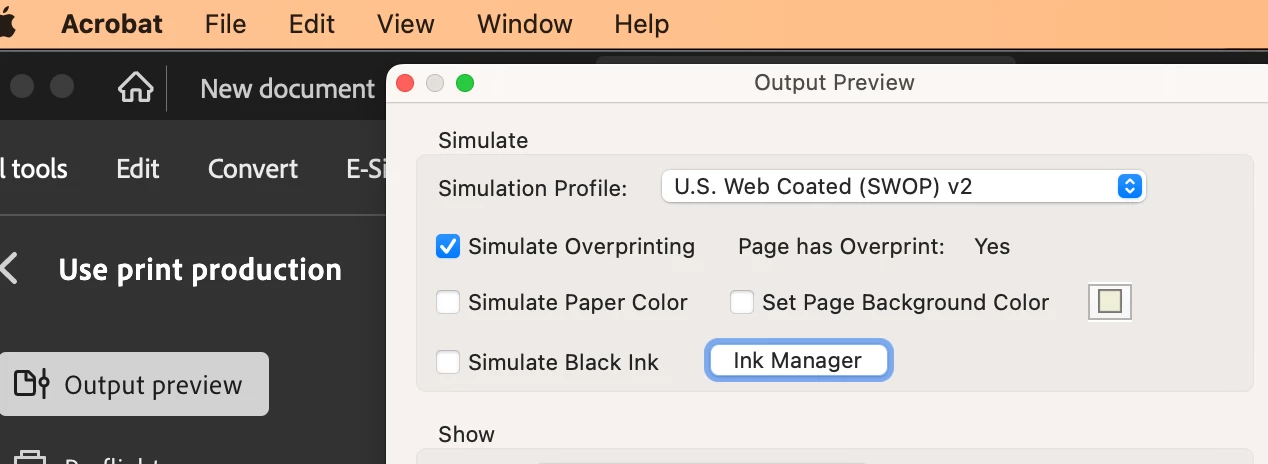The image size is (1268, 464).
Task: Select the Output preview tool
Action: point(134,384)
